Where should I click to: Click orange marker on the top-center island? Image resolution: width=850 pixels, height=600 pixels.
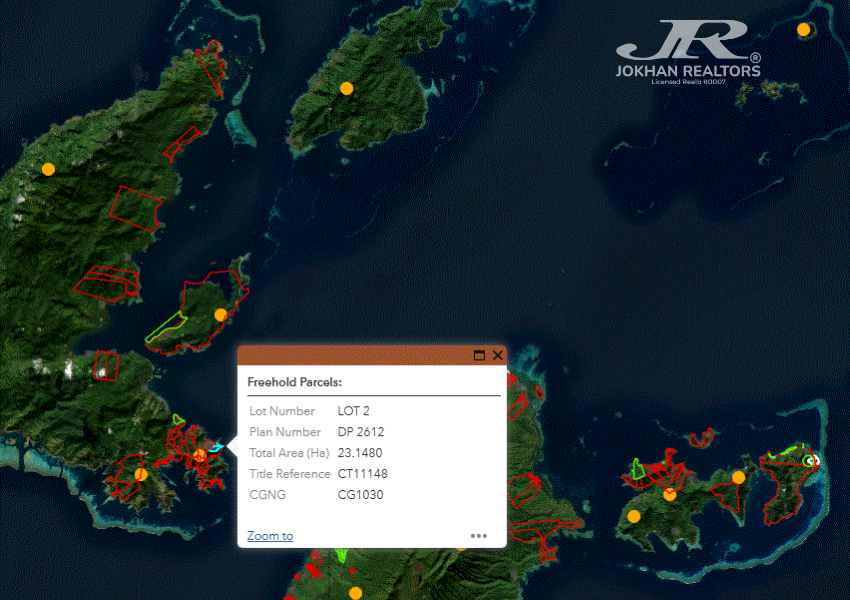pyautogui.click(x=346, y=88)
